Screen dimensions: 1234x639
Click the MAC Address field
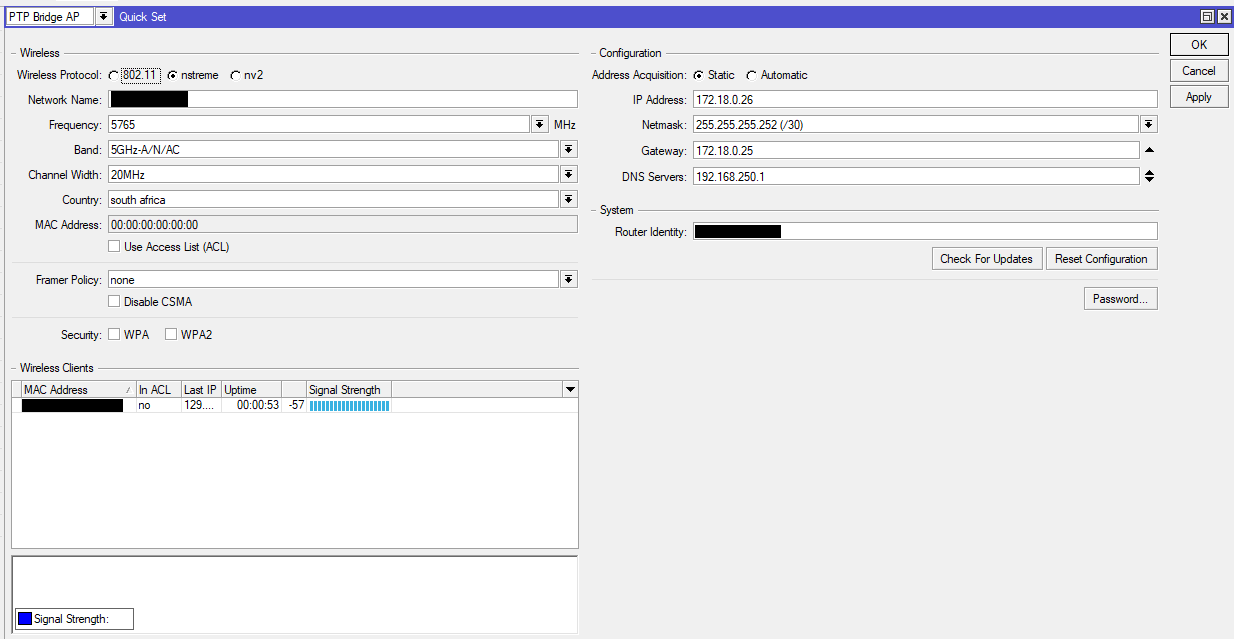(342, 225)
